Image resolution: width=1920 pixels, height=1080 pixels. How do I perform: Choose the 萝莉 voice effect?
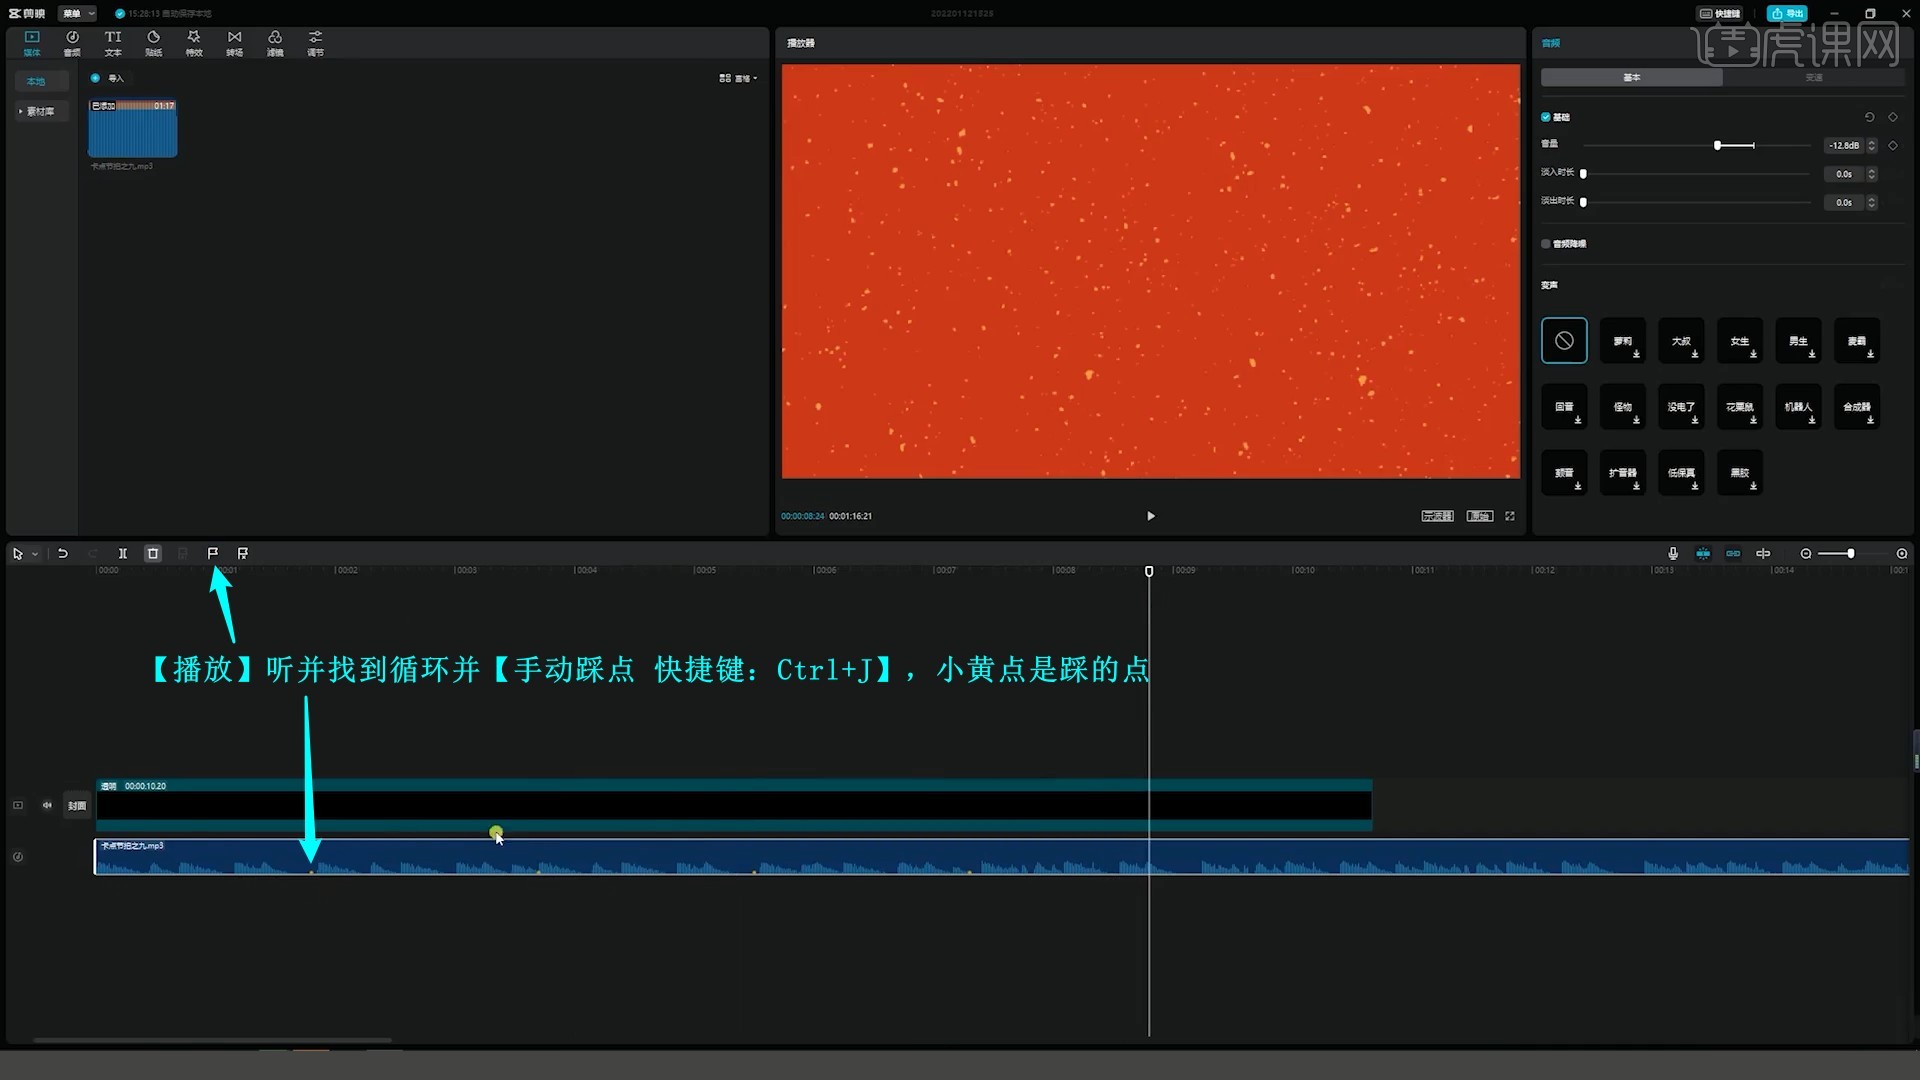click(x=1622, y=341)
